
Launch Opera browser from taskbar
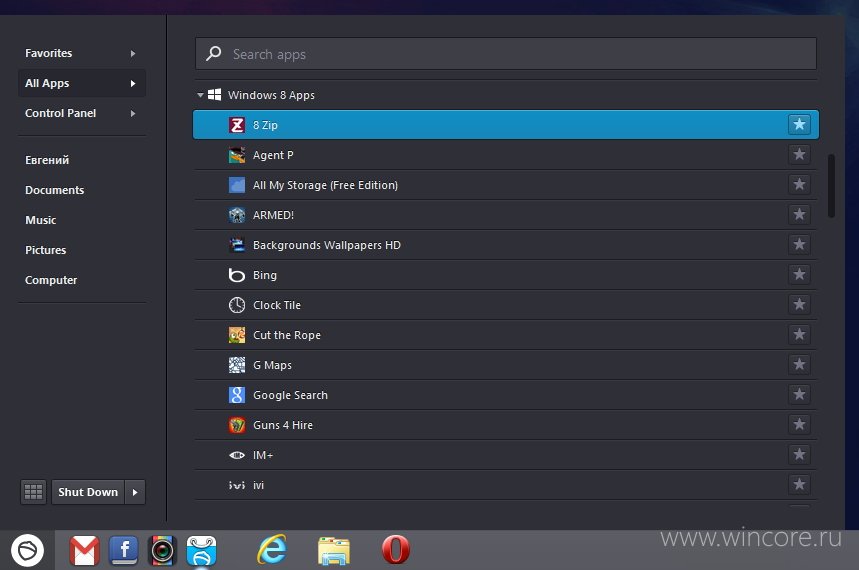396,549
